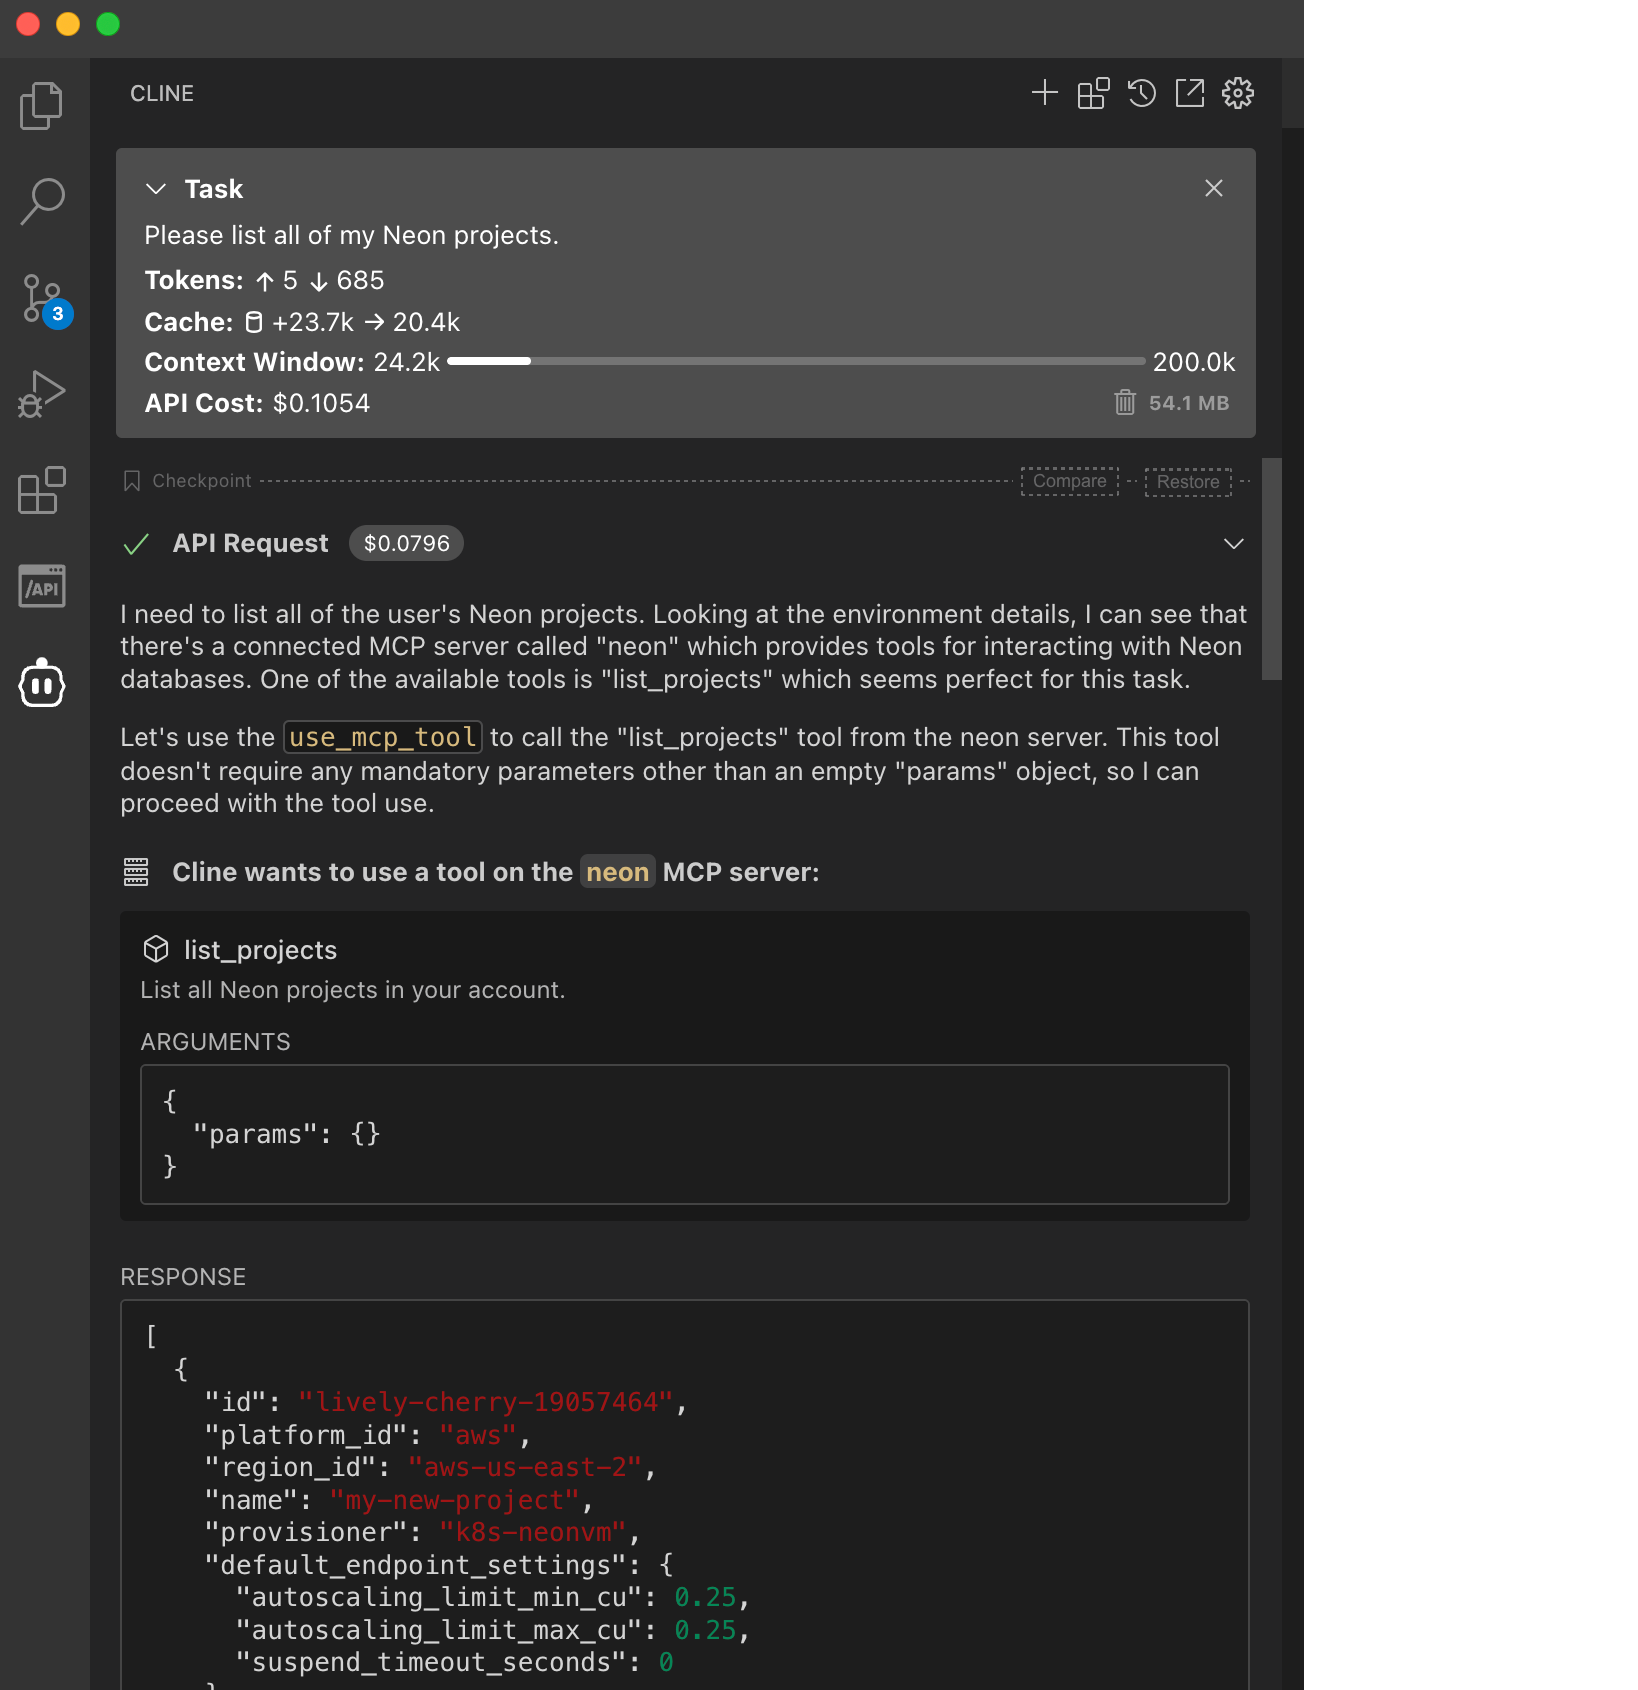
Task: Collapse the API Request details
Action: pos(1233,544)
